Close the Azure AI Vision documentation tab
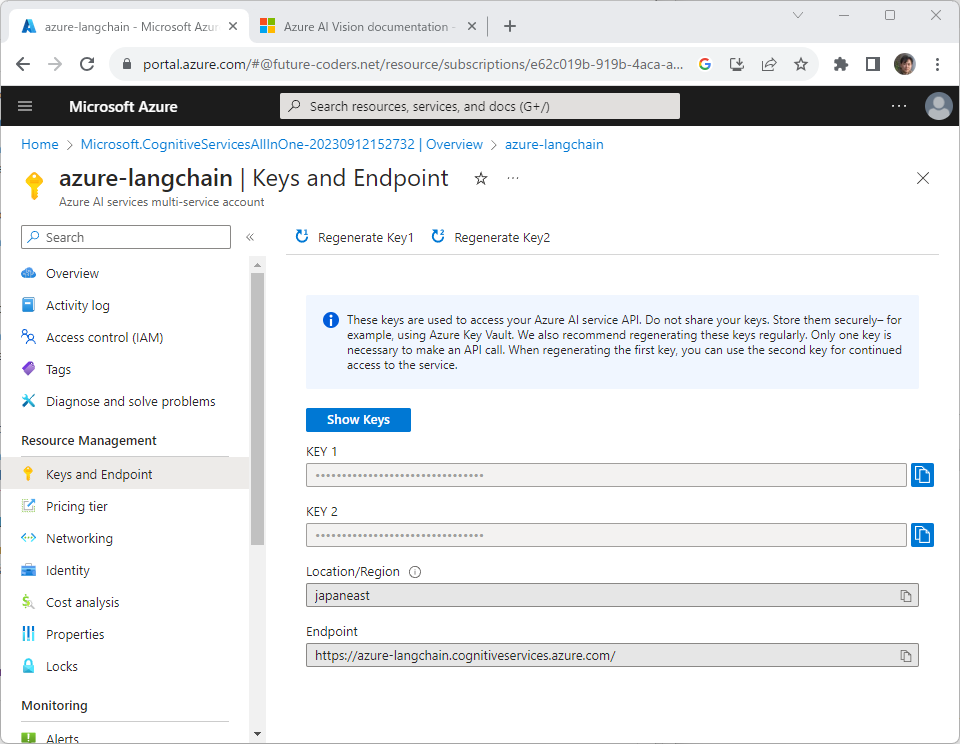The image size is (960, 744). 472,26
